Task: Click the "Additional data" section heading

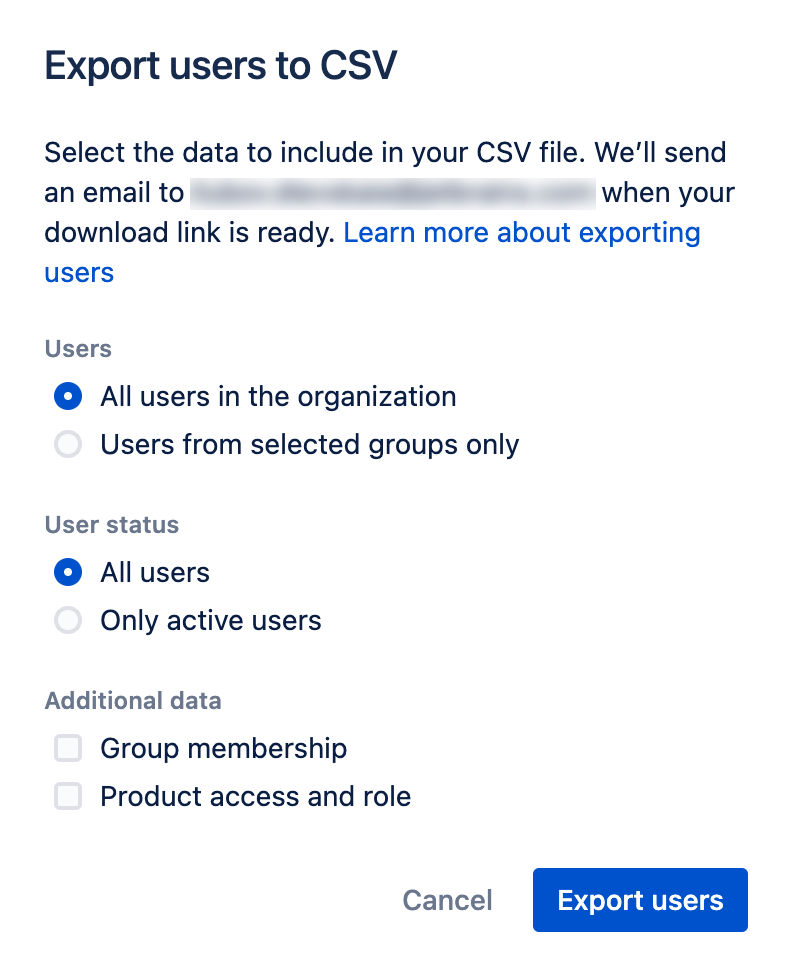Action: coord(132,701)
